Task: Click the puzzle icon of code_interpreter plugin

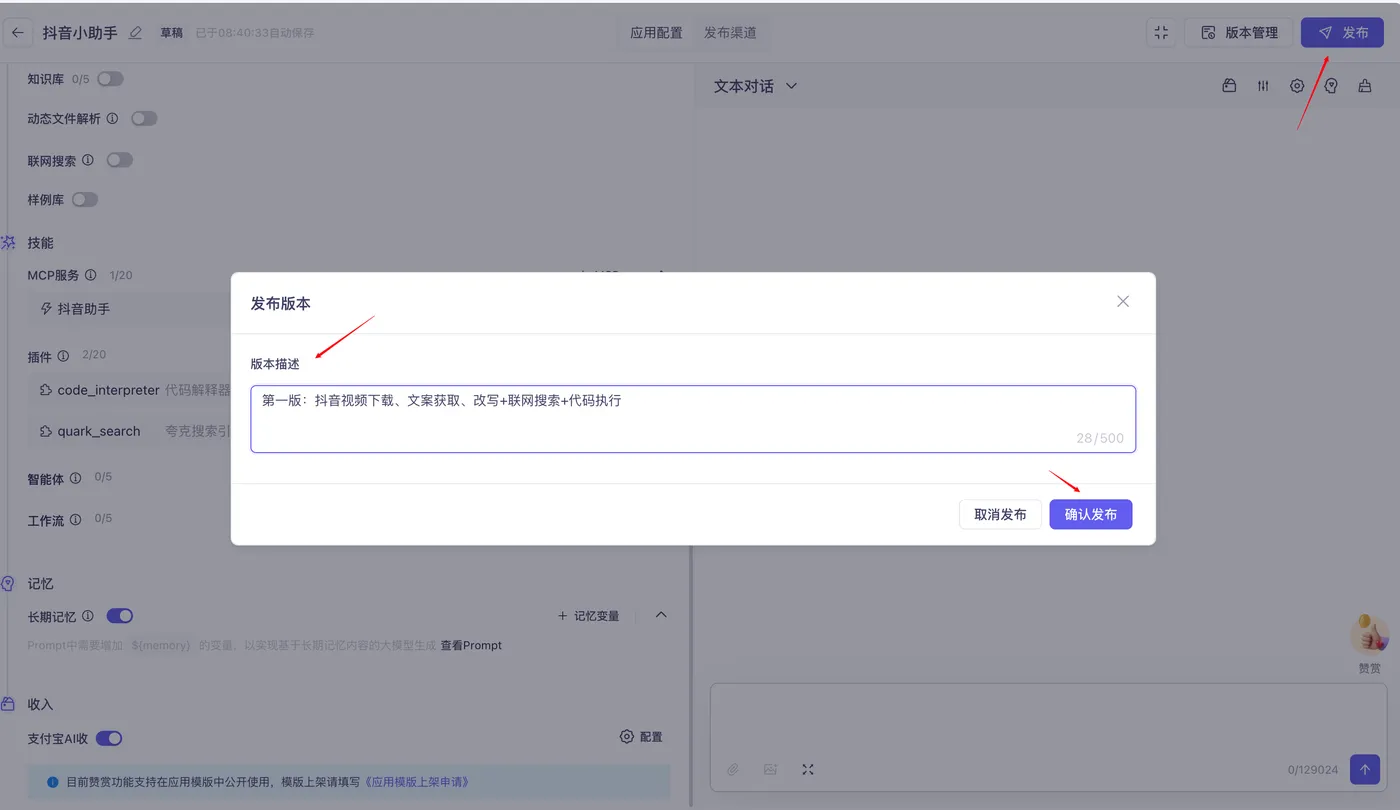Action: (46, 390)
